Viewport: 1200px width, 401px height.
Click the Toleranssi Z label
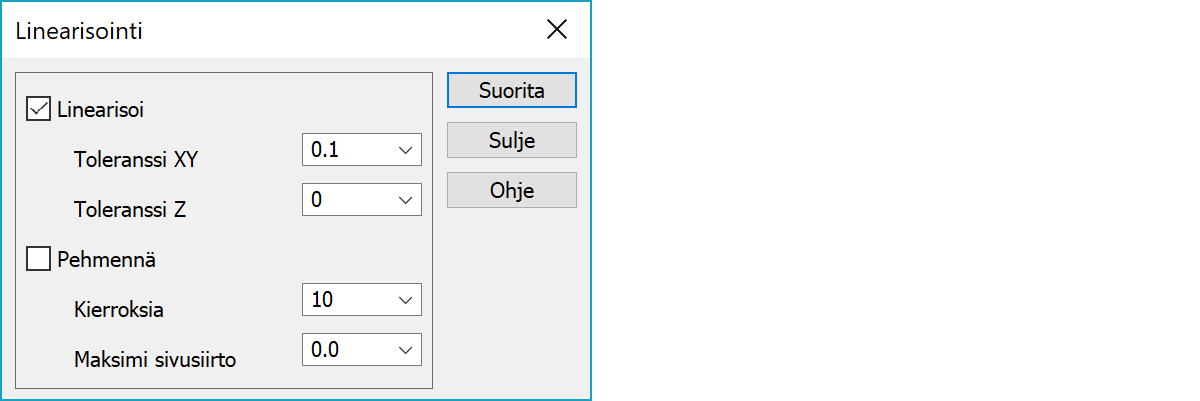(130, 210)
